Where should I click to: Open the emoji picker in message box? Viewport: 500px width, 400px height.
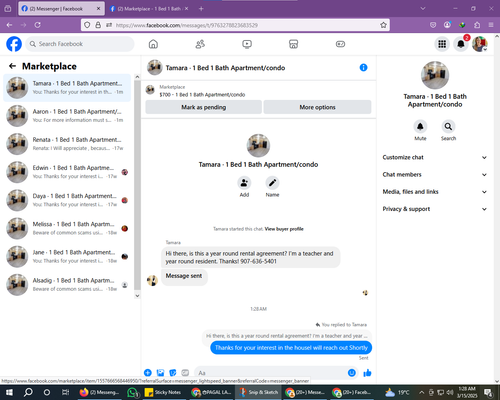(352, 373)
